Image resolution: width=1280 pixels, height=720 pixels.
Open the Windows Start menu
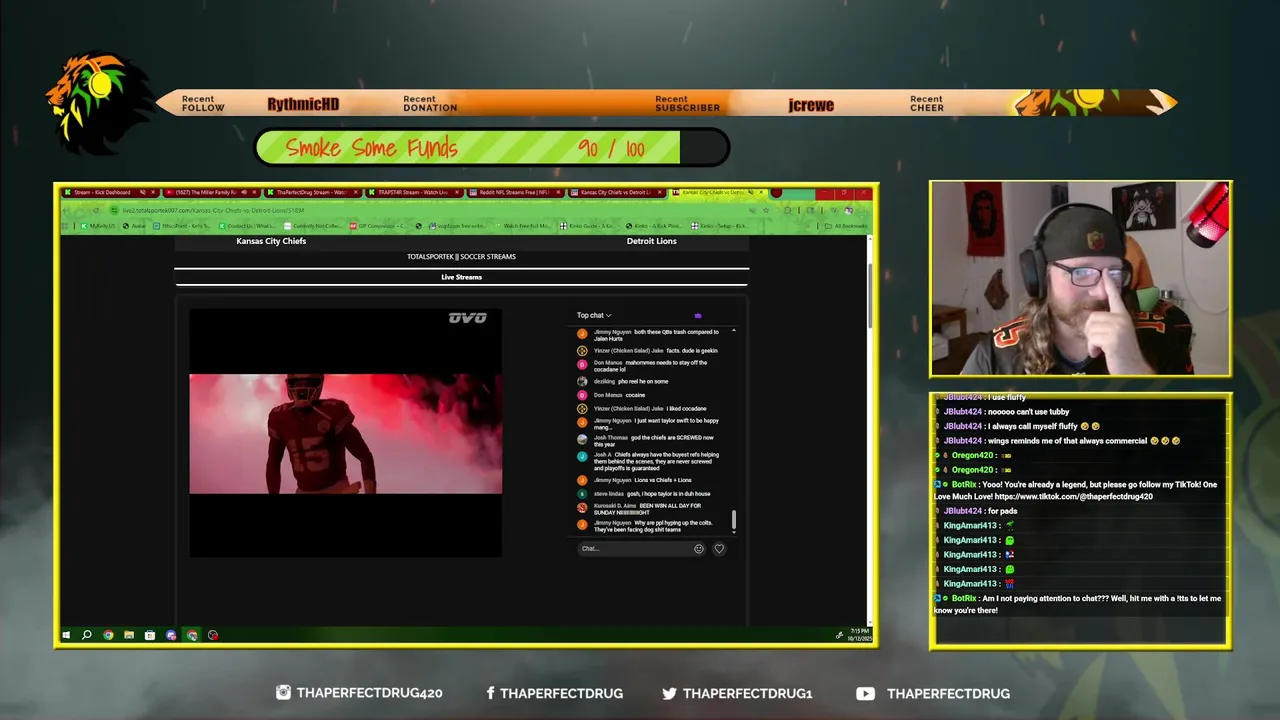pos(67,635)
